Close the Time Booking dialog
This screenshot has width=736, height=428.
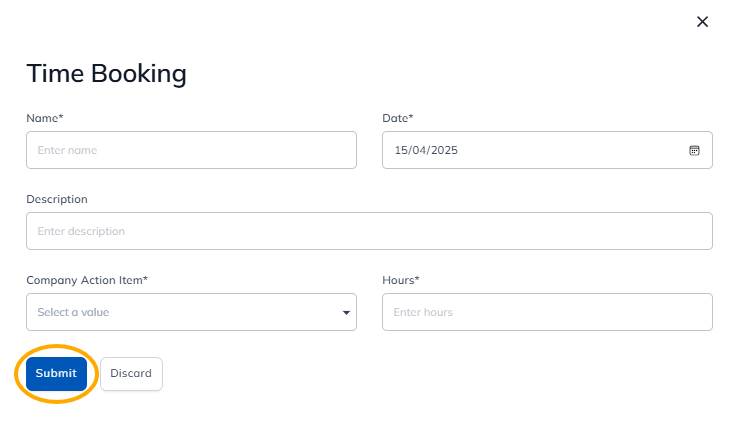click(x=702, y=22)
